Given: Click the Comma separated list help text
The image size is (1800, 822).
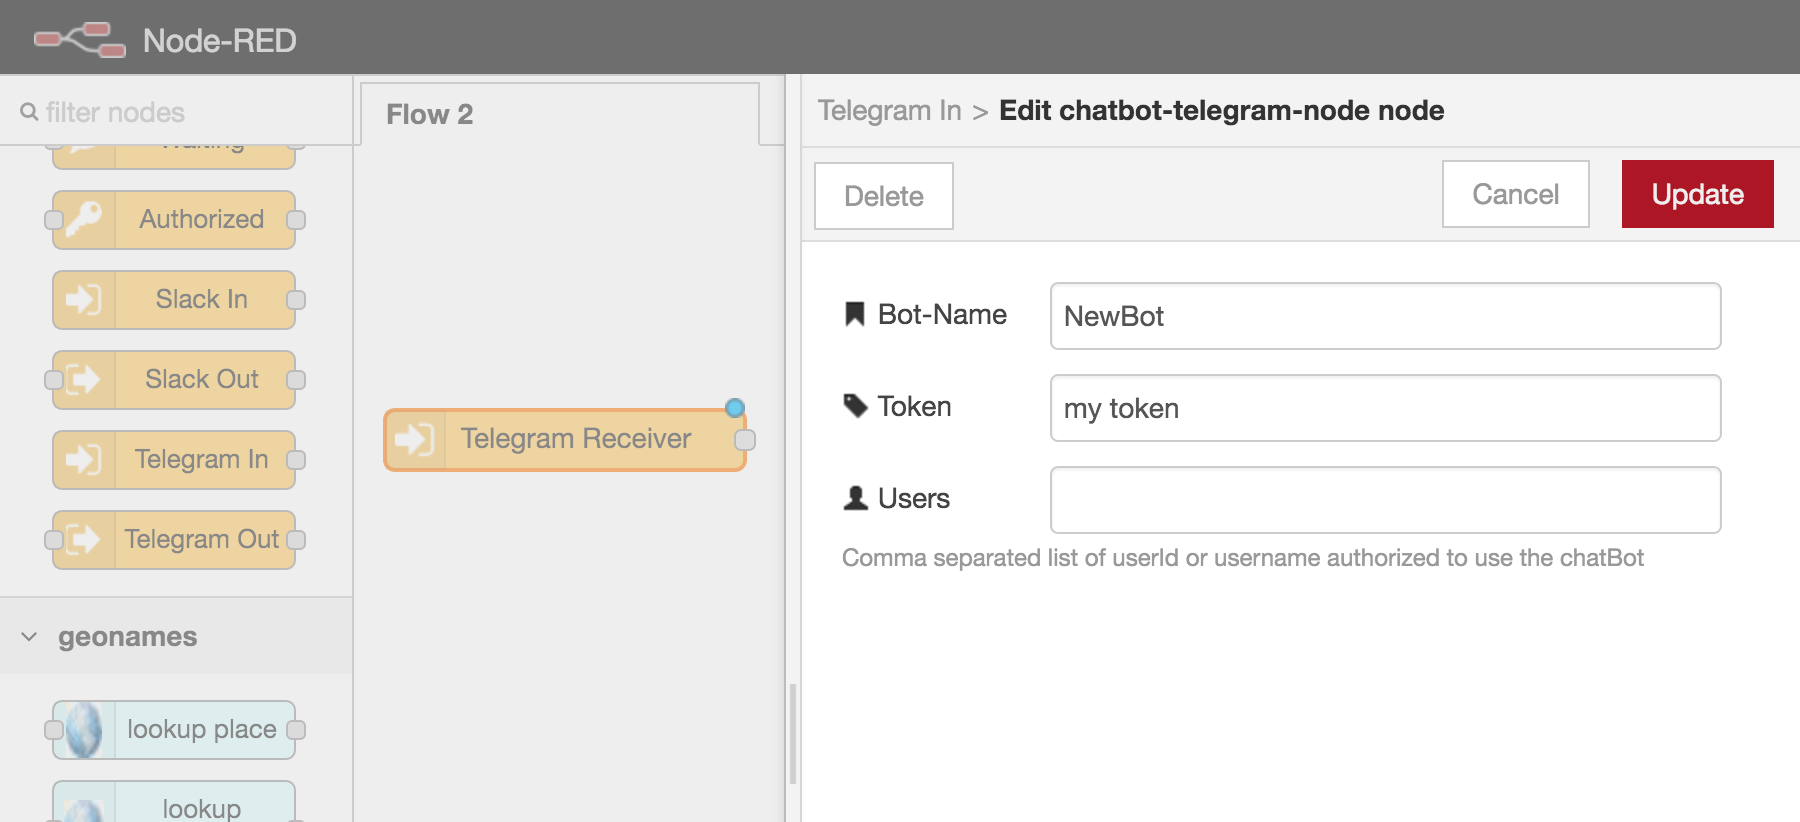Looking at the screenshot, I should click(x=1242, y=558).
